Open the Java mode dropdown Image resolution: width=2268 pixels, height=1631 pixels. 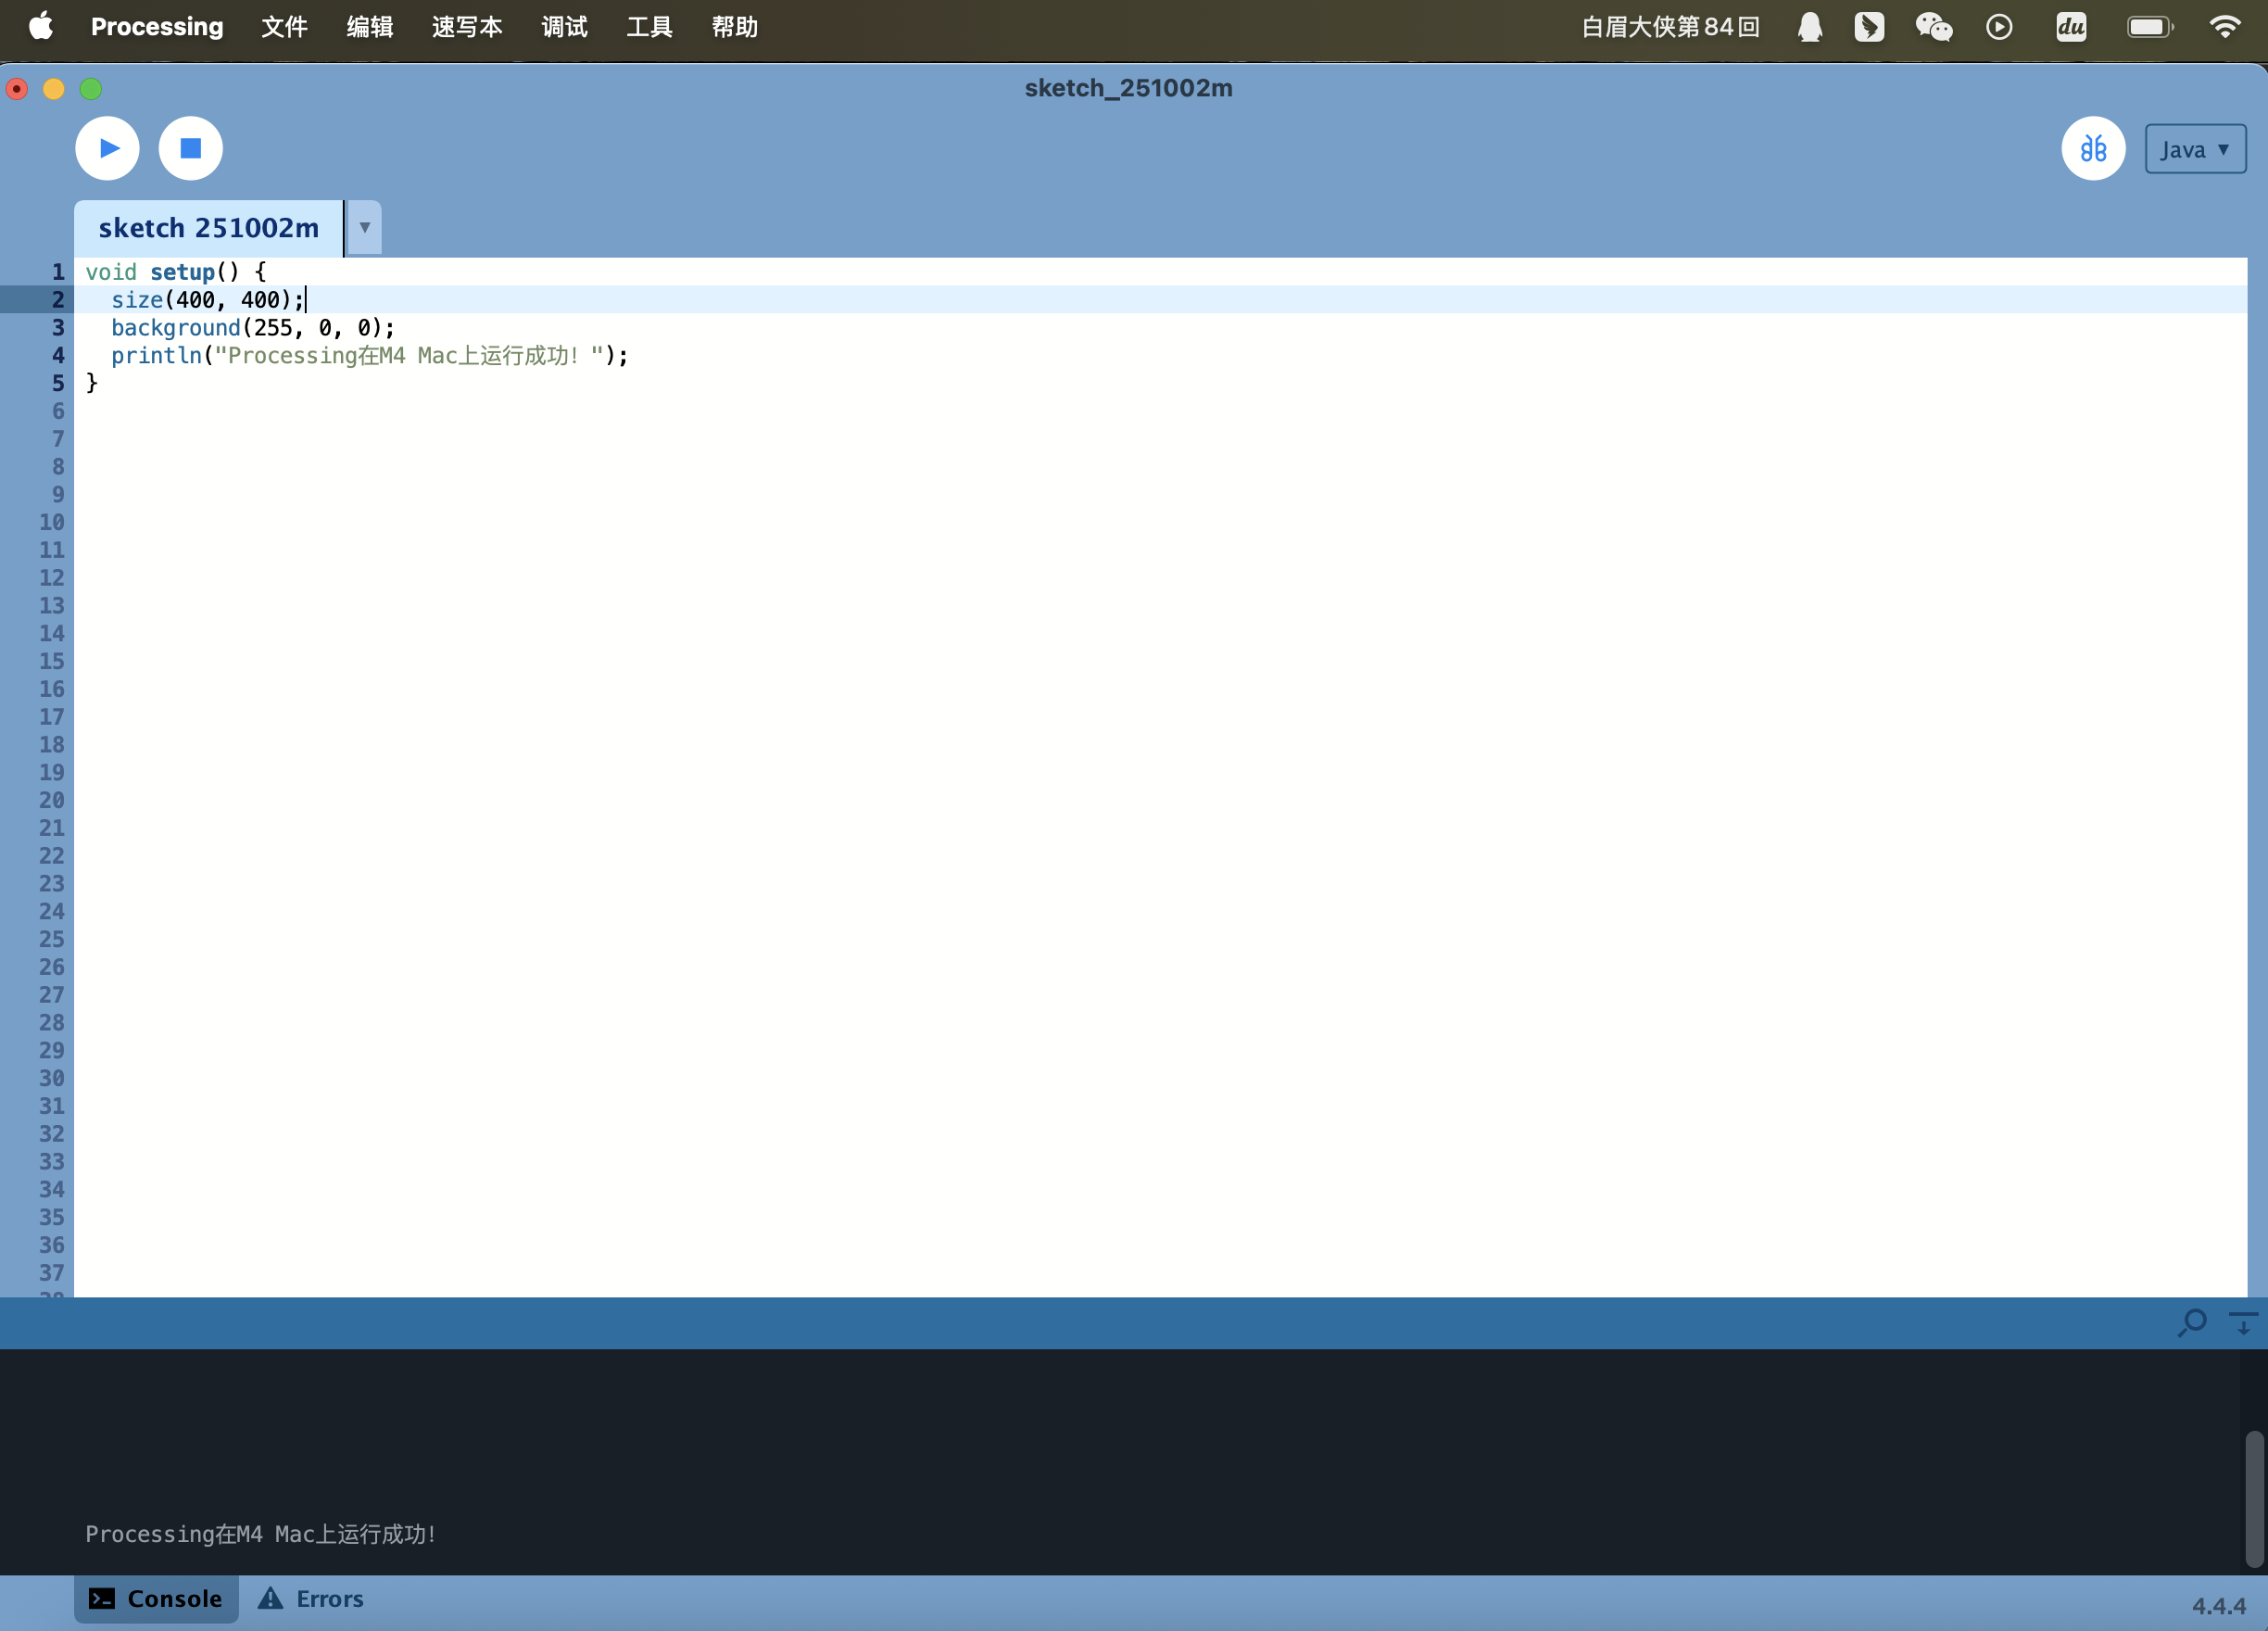[x=2194, y=149]
